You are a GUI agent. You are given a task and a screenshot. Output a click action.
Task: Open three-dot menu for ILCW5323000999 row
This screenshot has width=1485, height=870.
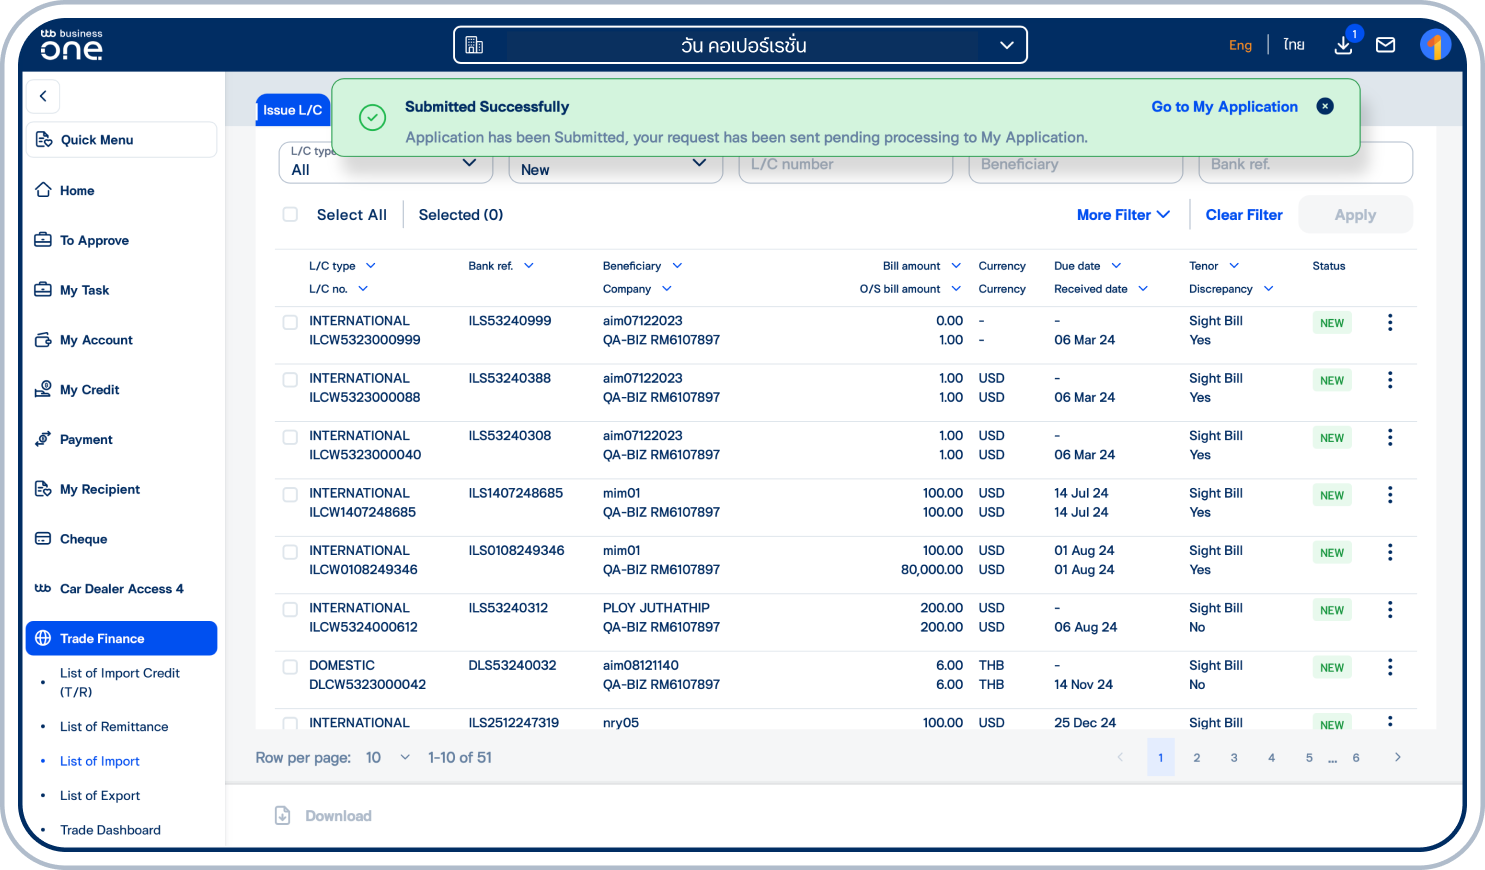pyautogui.click(x=1389, y=323)
